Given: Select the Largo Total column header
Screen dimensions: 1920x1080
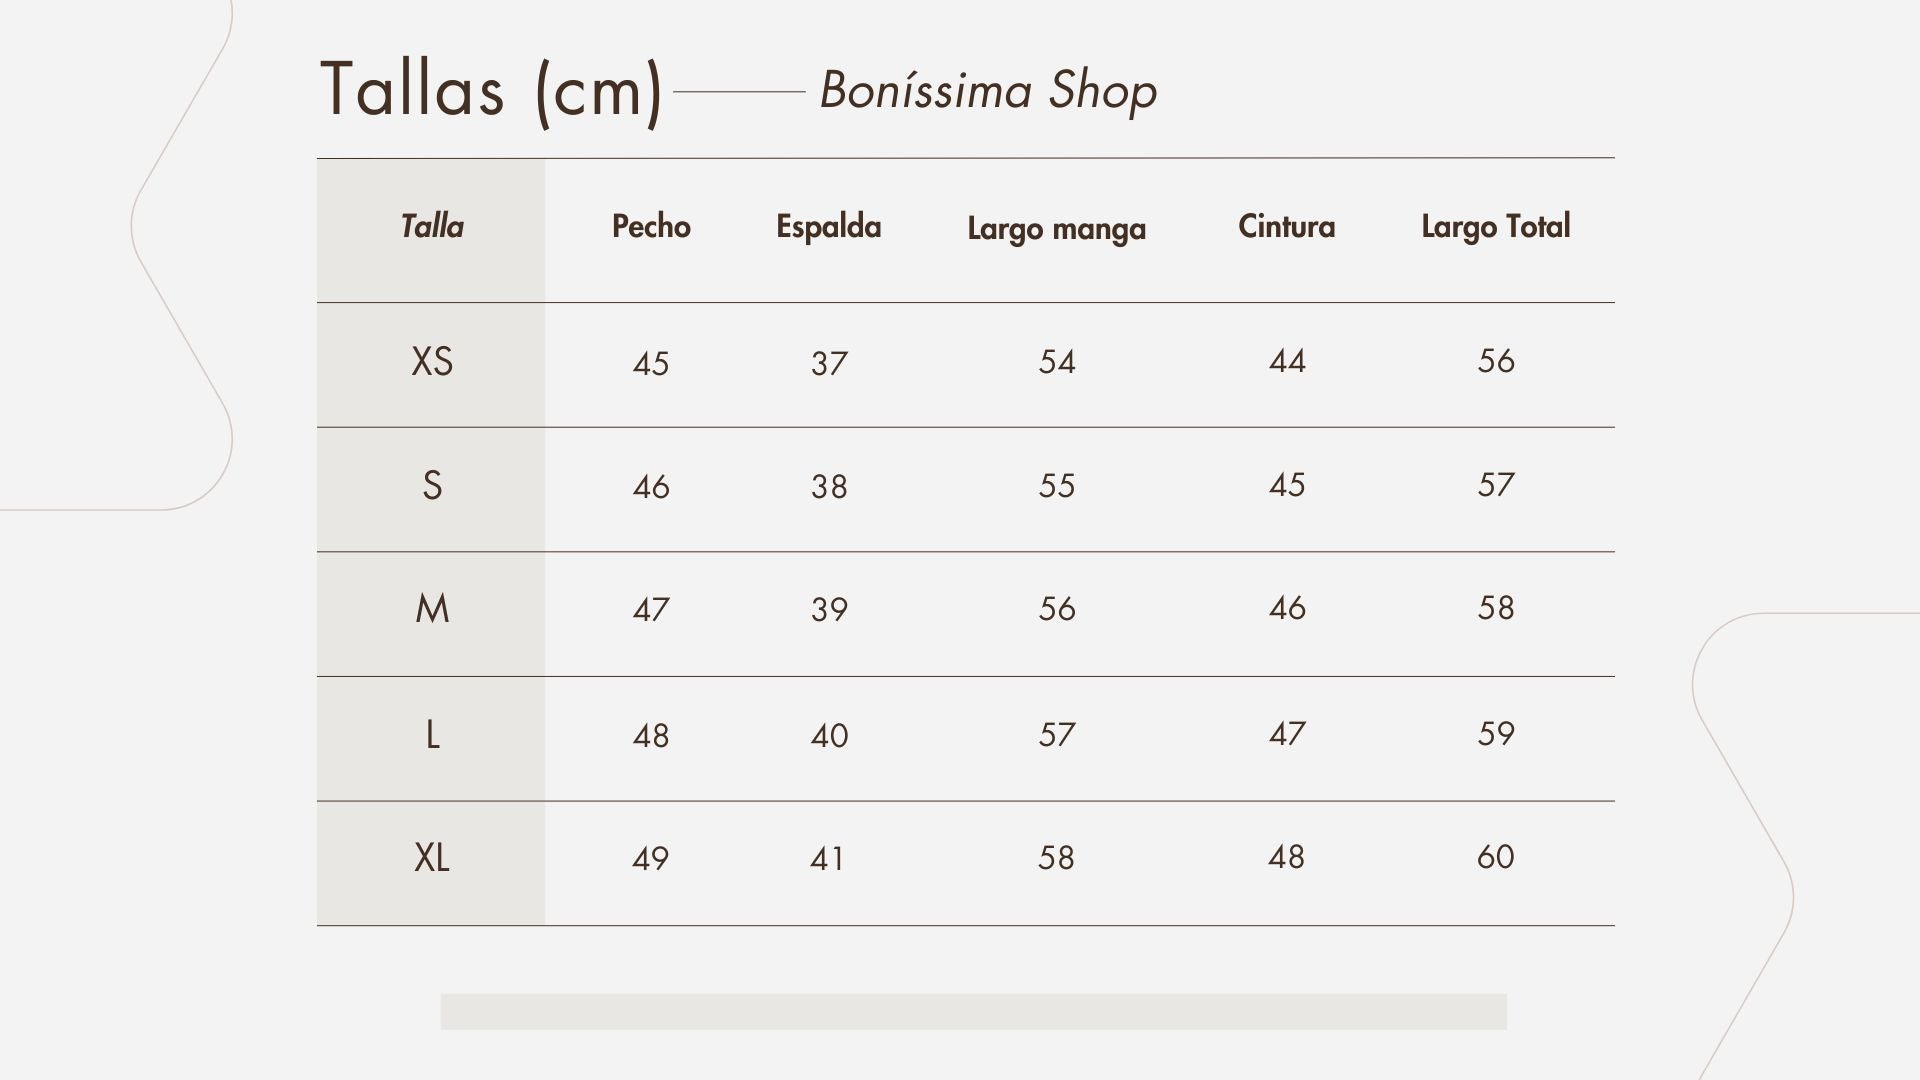Looking at the screenshot, I should [1496, 227].
